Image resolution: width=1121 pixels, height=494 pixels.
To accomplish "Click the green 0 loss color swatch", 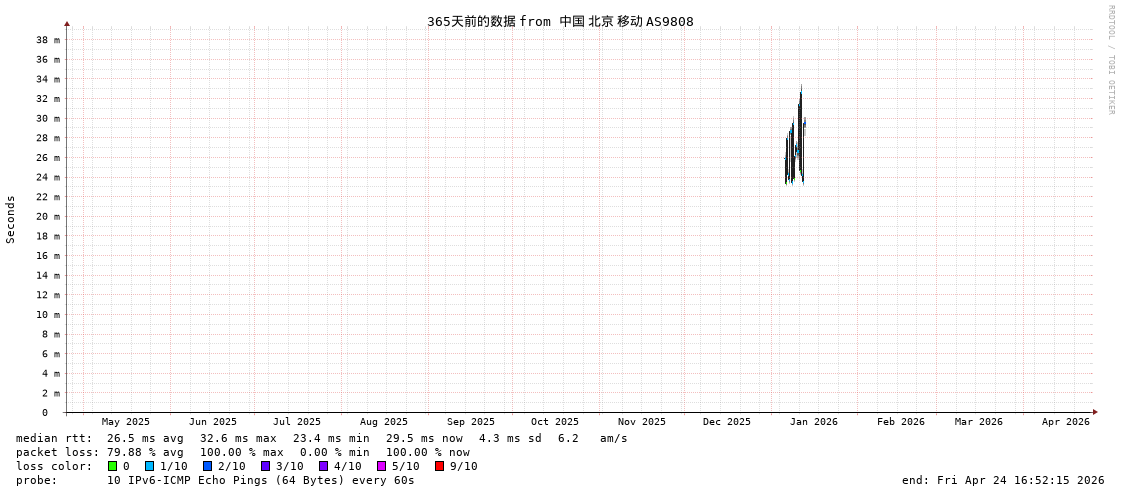I will click(113, 466).
